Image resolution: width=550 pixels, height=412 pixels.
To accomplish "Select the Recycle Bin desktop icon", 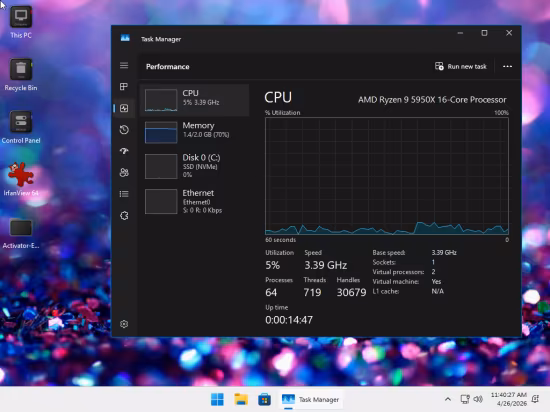I will coord(21,75).
